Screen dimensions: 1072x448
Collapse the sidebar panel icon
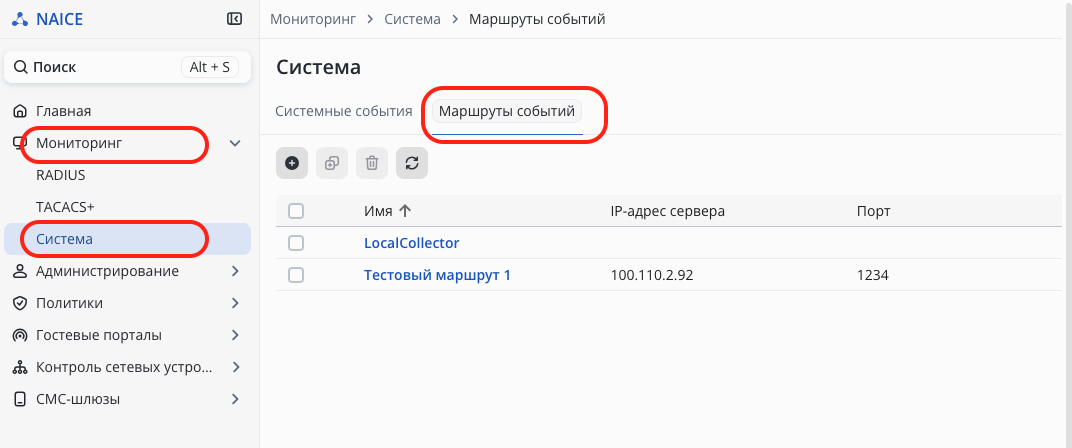click(235, 18)
